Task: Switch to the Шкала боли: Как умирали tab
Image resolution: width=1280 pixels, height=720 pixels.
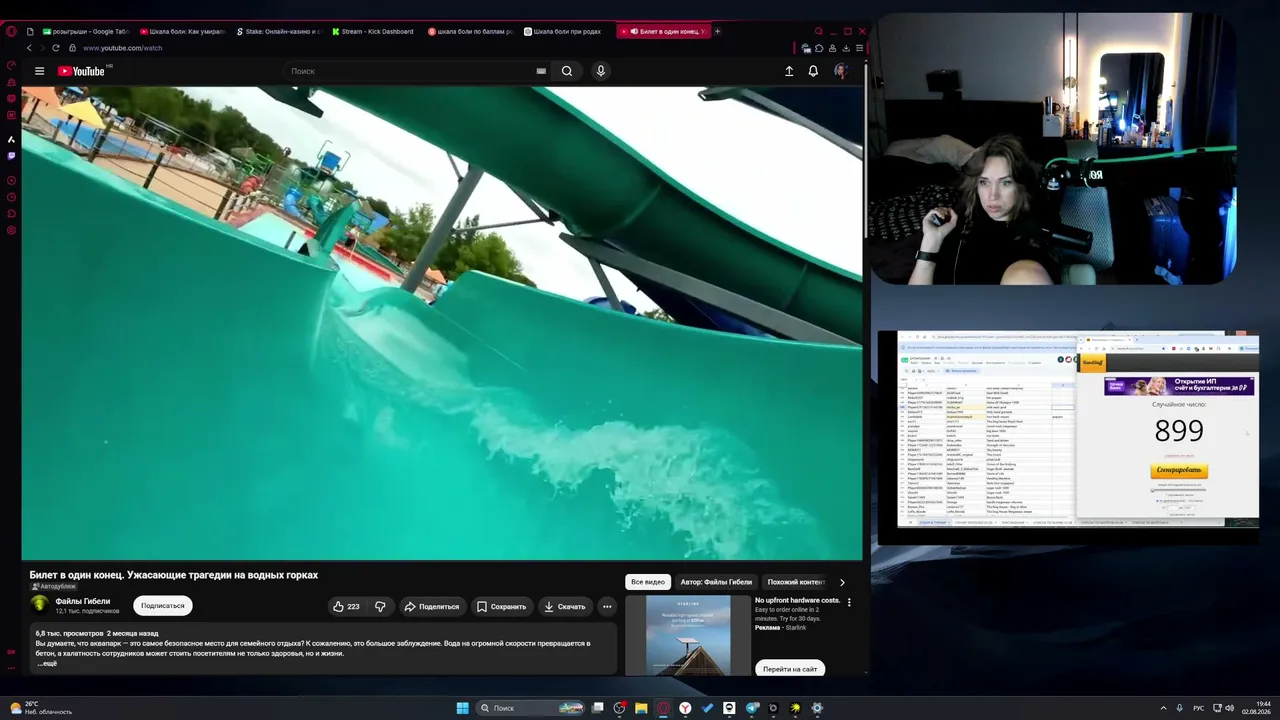Action: 182,31
